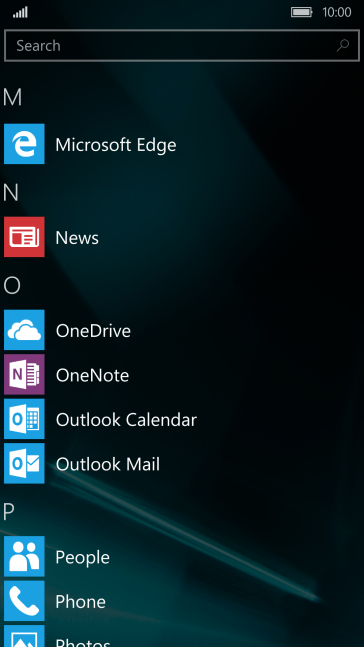
Task: Tap the signal strength bars
Action: pos(20,13)
